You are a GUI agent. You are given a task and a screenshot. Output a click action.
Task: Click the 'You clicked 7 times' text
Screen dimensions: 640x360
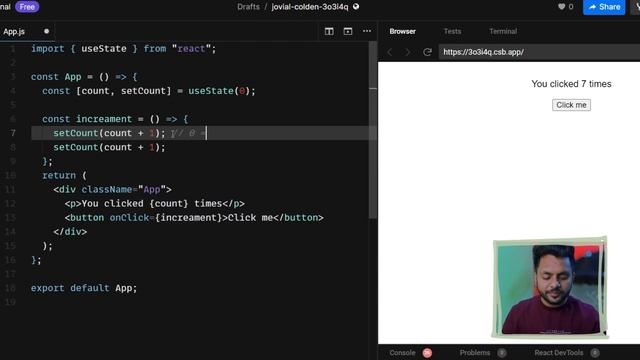click(x=571, y=84)
